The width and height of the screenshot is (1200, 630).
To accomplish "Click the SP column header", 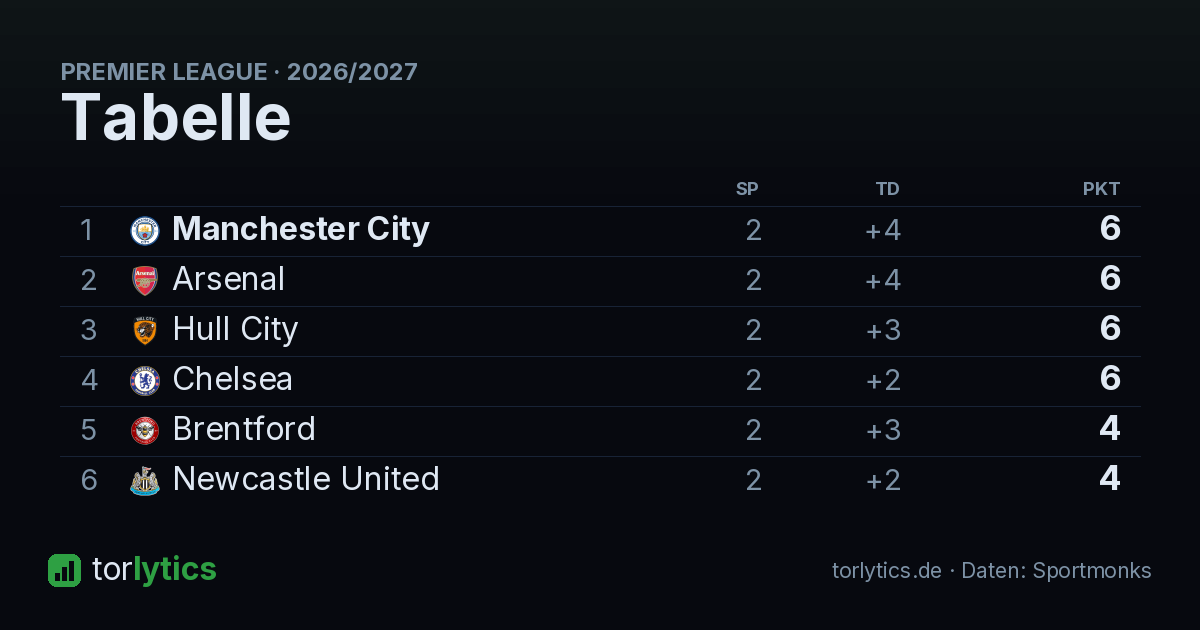I will pyautogui.click(x=747, y=189).
